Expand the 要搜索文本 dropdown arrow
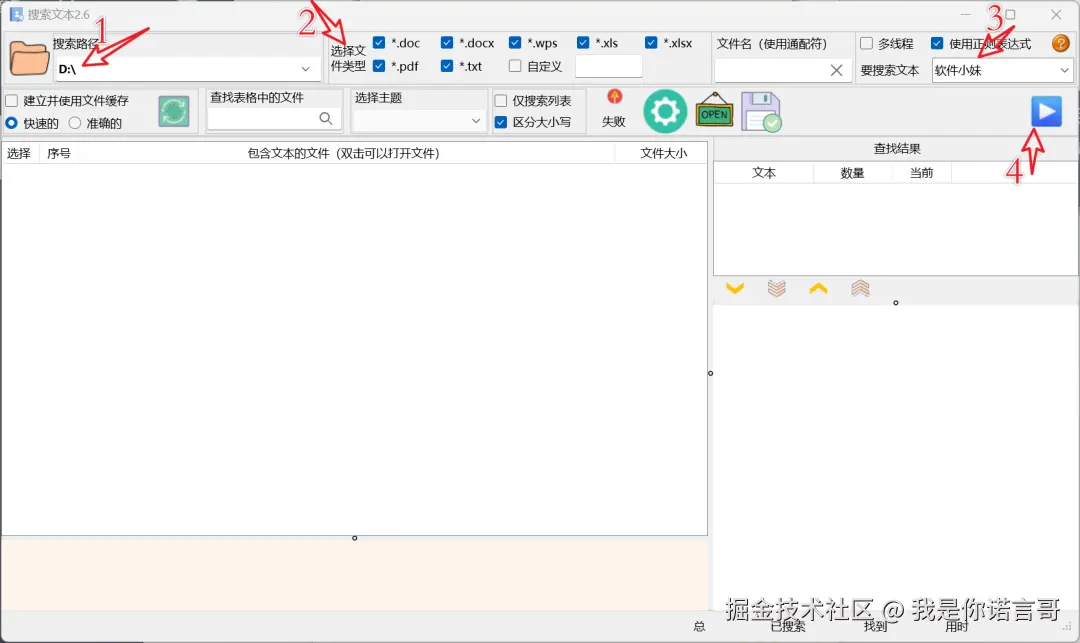This screenshot has width=1080, height=643. [x=1064, y=70]
